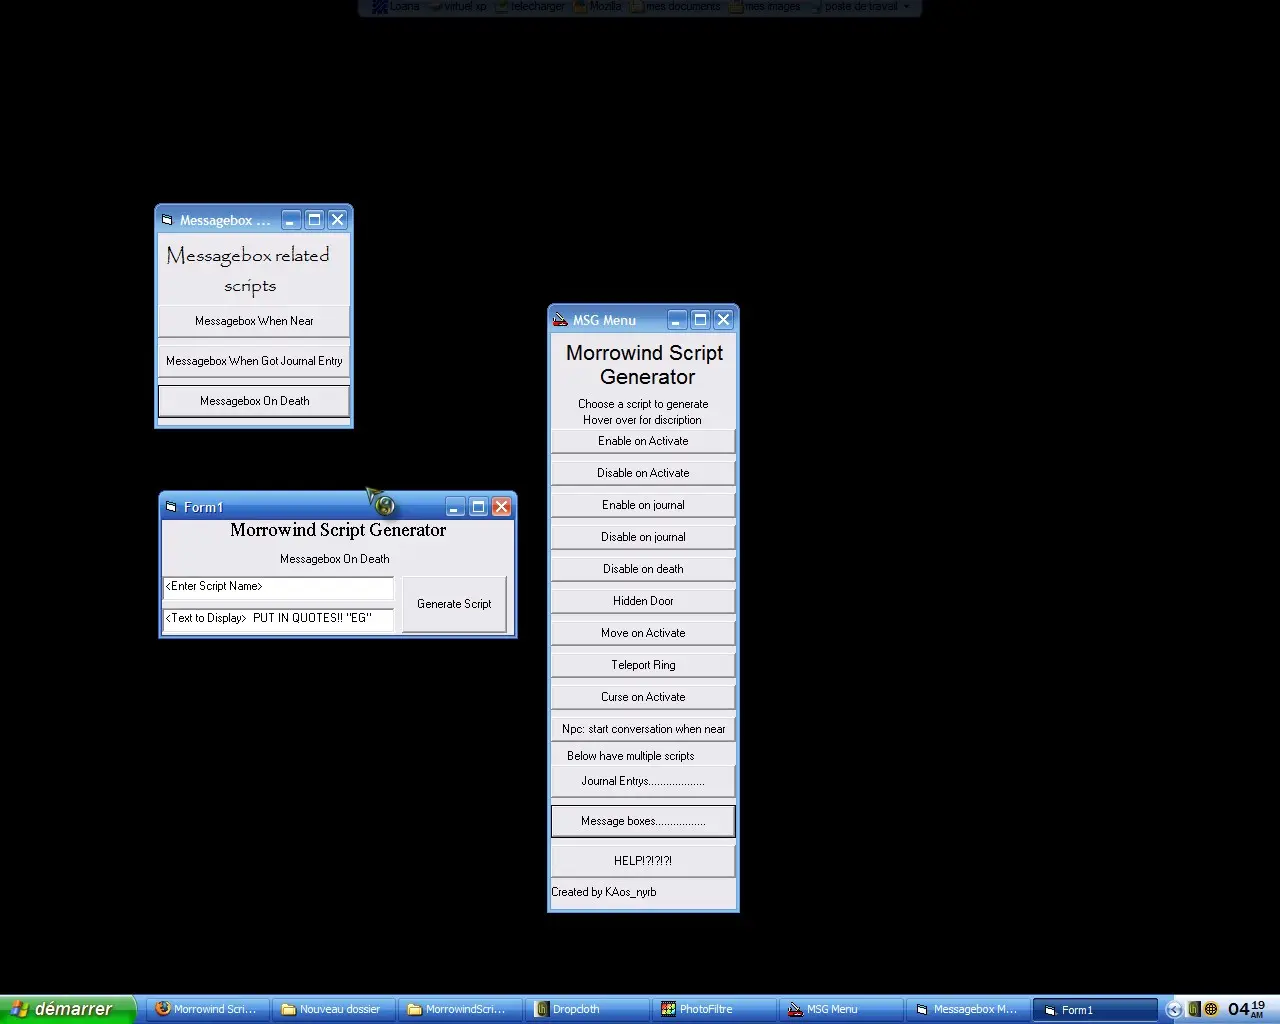
Task: Minimize the Messagebox window
Action: pyautogui.click(x=291, y=220)
